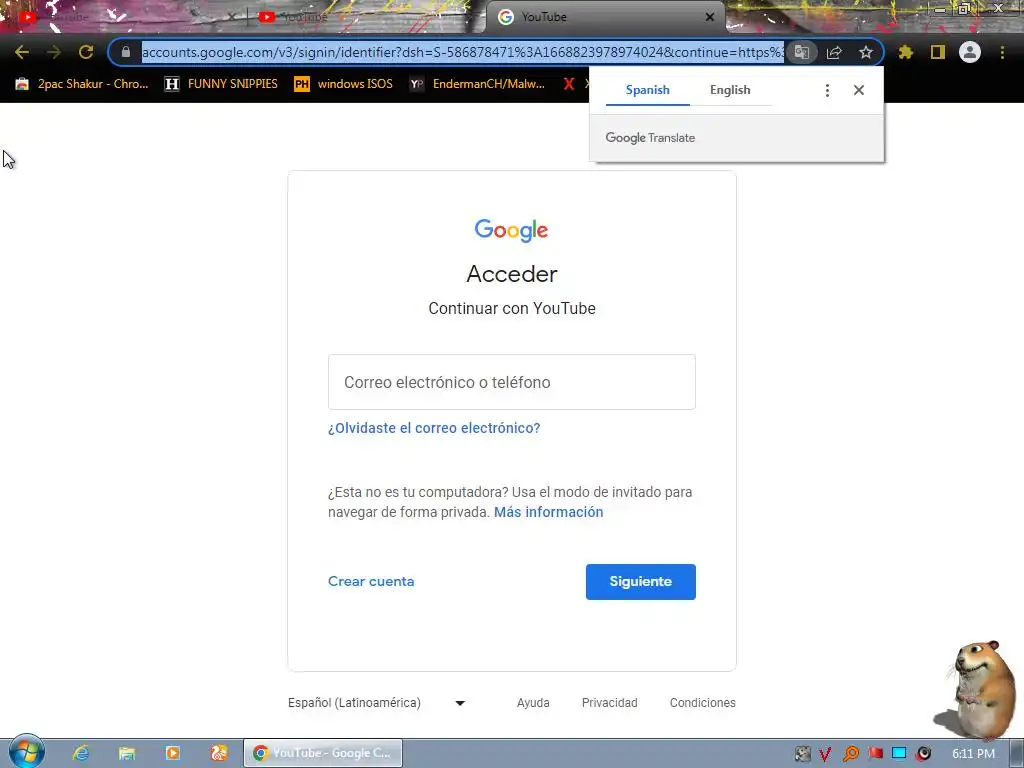Reload the page with the refresh icon
This screenshot has width=1024, height=768.
click(86, 52)
